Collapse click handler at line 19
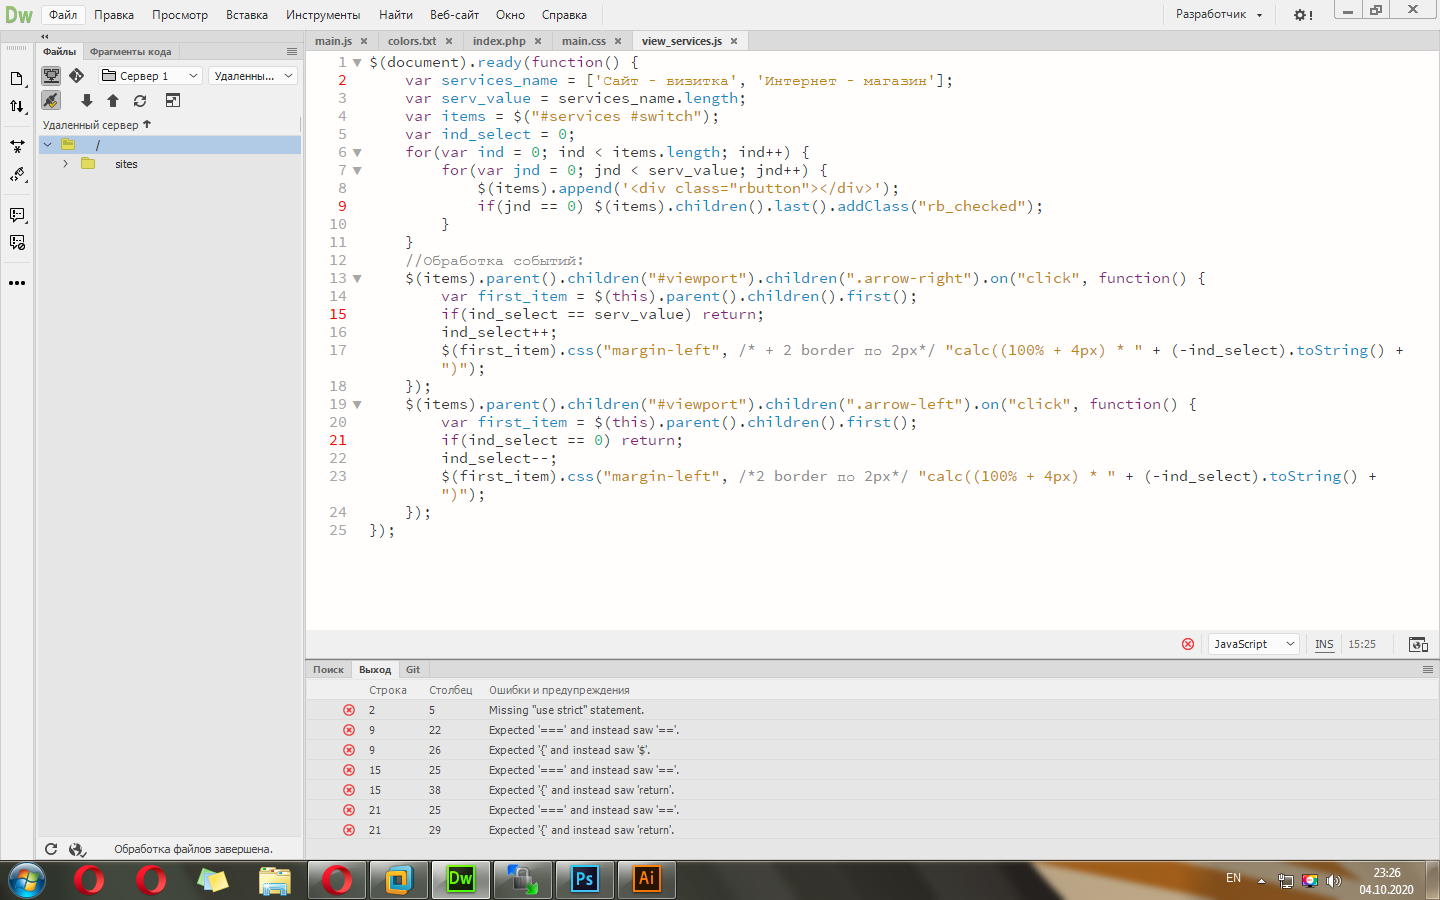The height and width of the screenshot is (900, 1440). [357, 405]
